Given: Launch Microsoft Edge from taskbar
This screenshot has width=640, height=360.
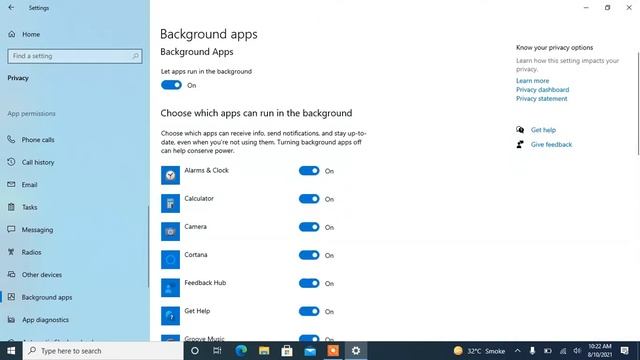Looking at the screenshot, I should pos(241,351).
